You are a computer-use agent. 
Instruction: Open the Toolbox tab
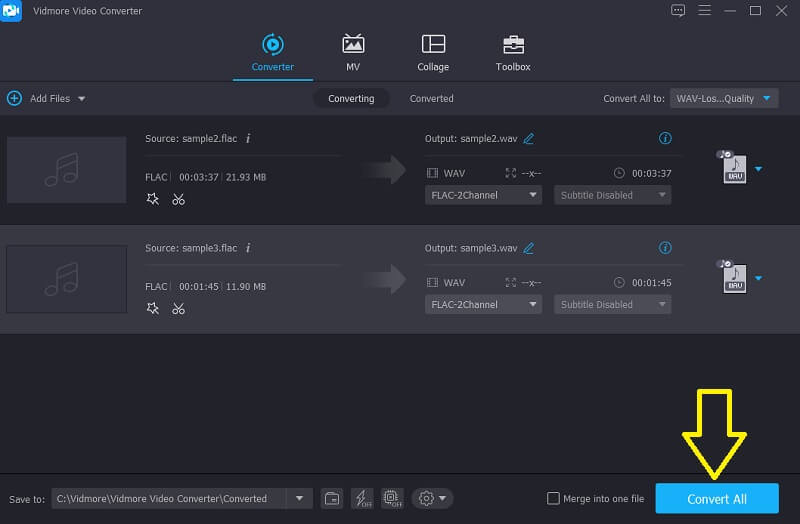point(513,53)
